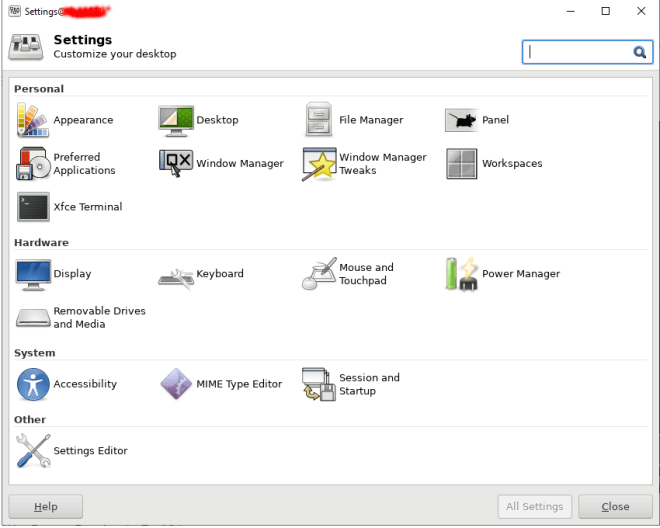
Task: Open Power Manager settings
Action: pyautogui.click(x=462, y=274)
